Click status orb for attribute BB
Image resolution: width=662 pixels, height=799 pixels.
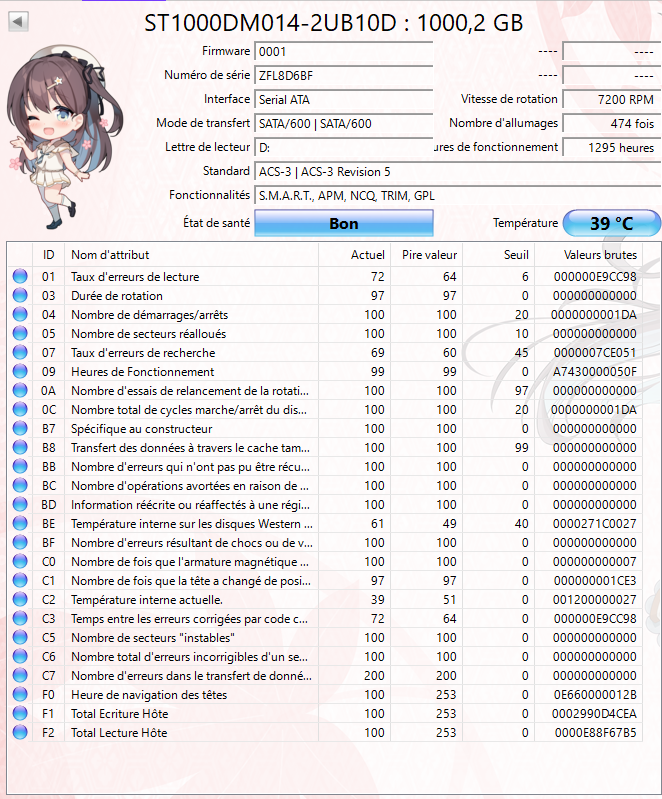pos(20,467)
